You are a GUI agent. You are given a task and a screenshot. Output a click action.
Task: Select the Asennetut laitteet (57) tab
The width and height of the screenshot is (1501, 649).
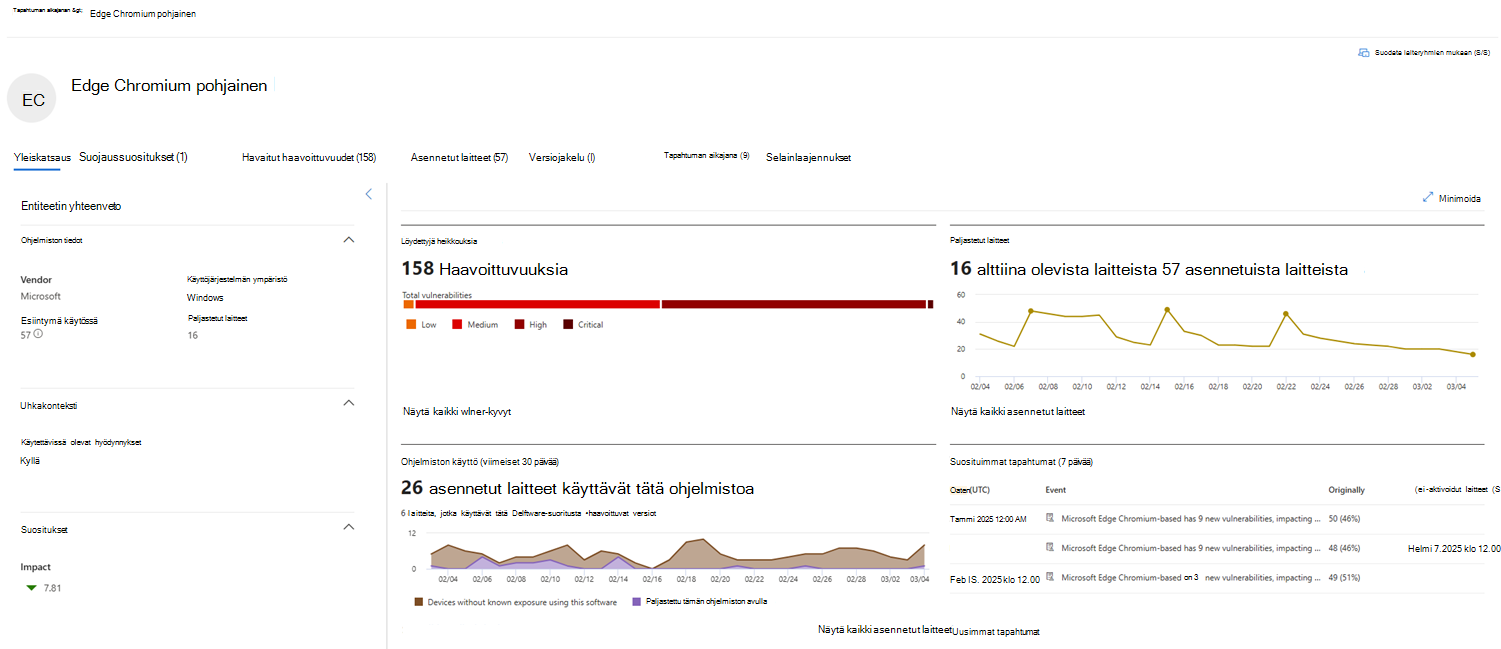459,157
